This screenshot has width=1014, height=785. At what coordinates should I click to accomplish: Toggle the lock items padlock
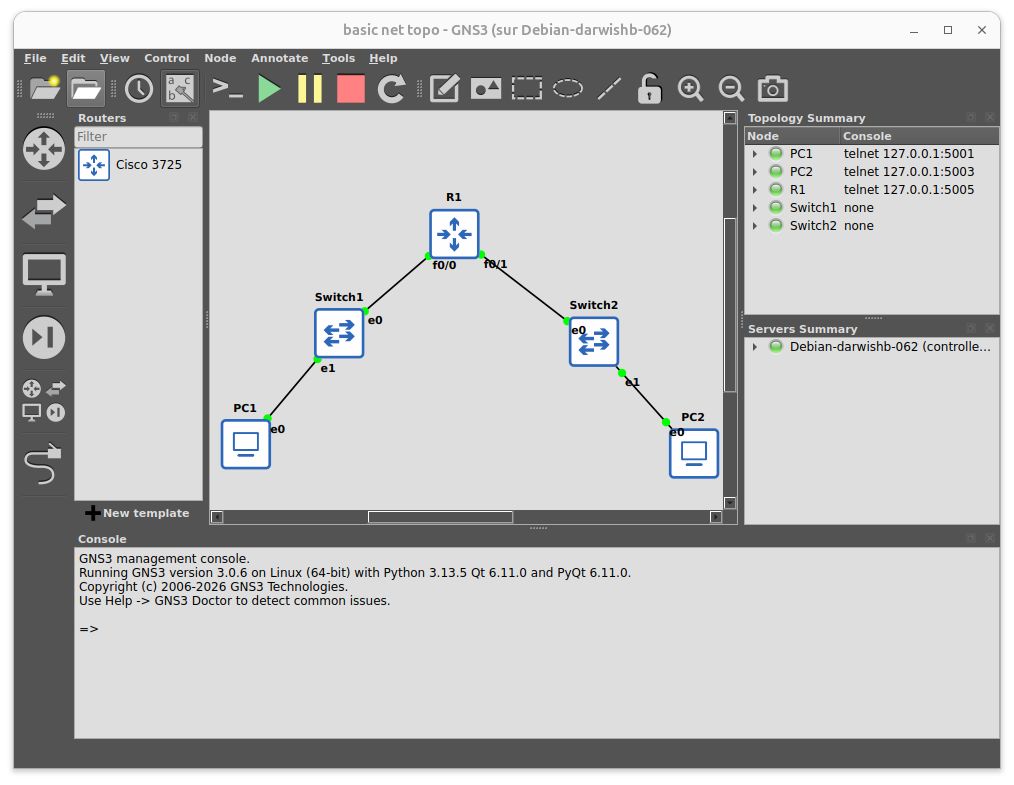point(648,88)
